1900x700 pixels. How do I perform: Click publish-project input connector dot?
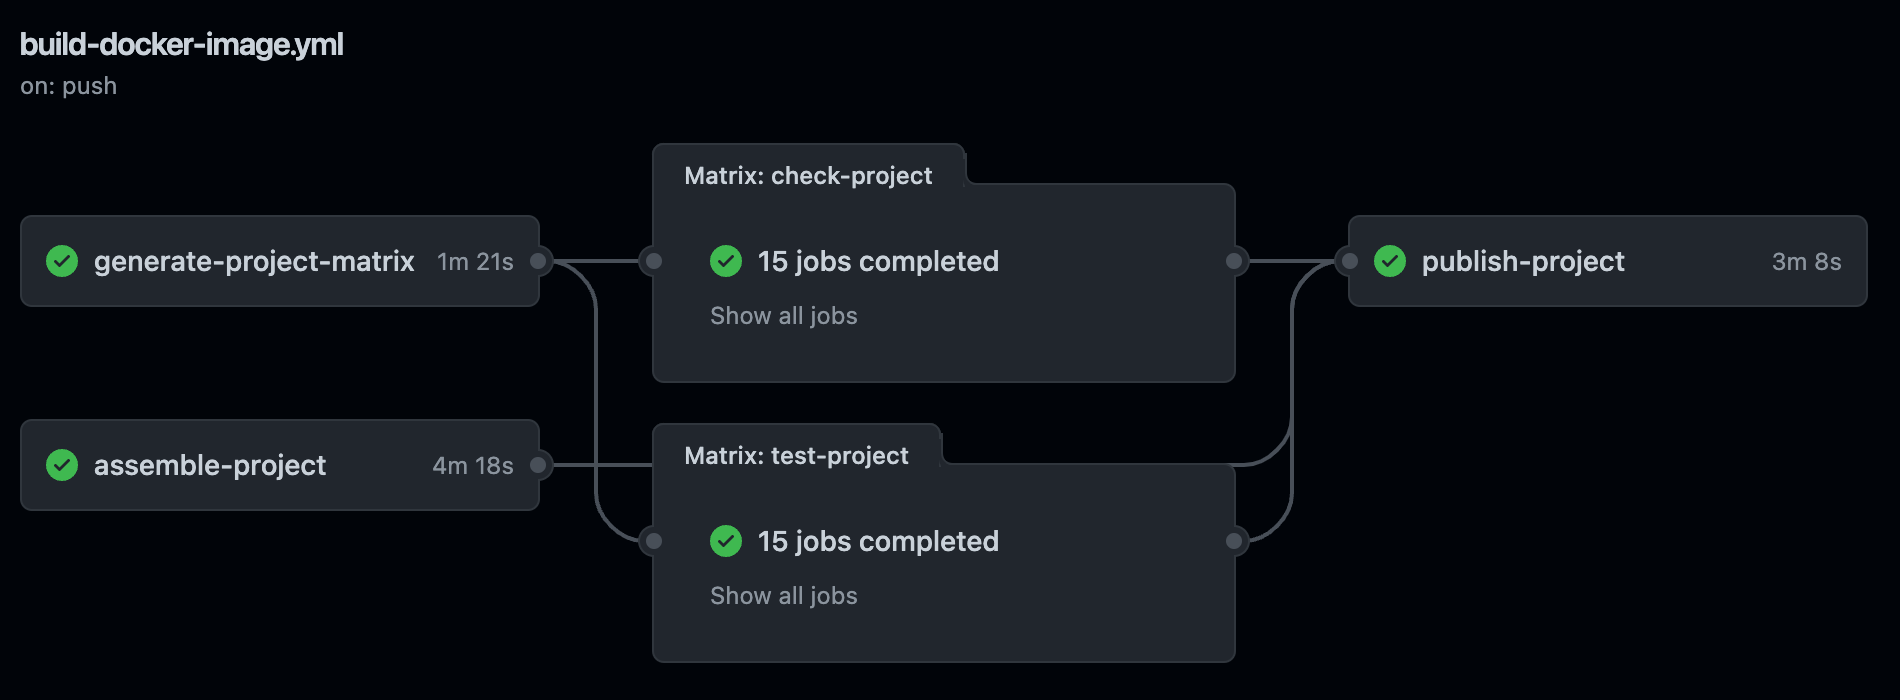(x=1349, y=261)
